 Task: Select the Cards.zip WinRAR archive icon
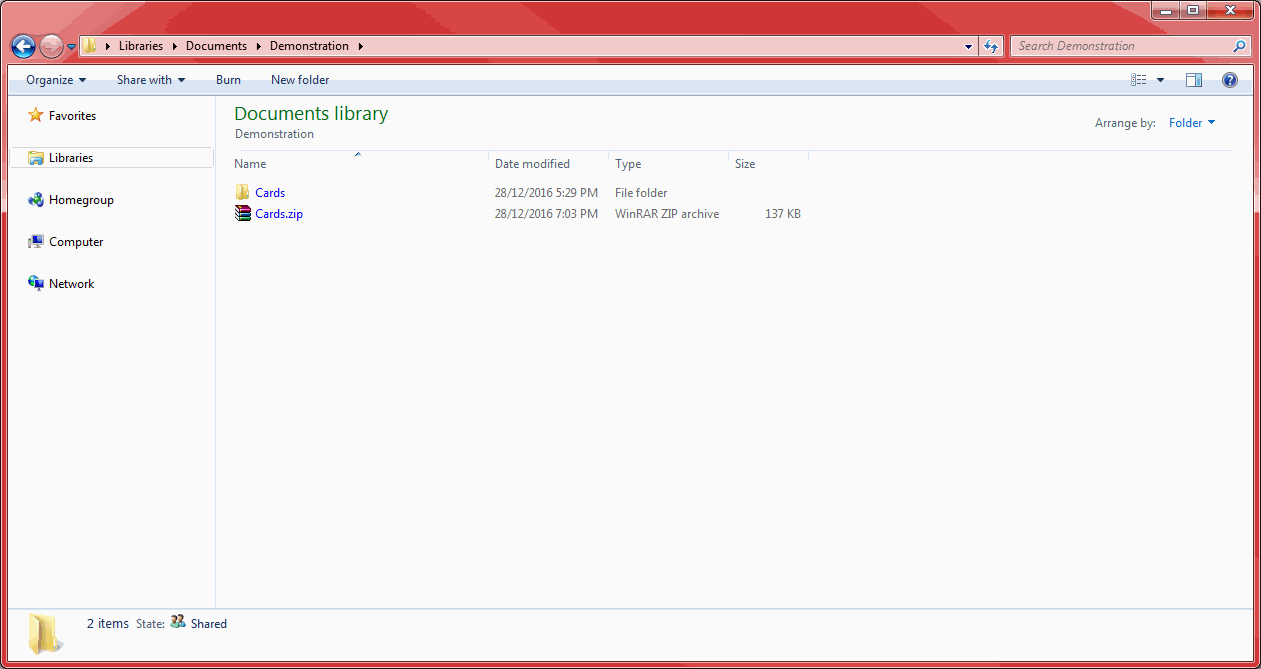pos(243,213)
